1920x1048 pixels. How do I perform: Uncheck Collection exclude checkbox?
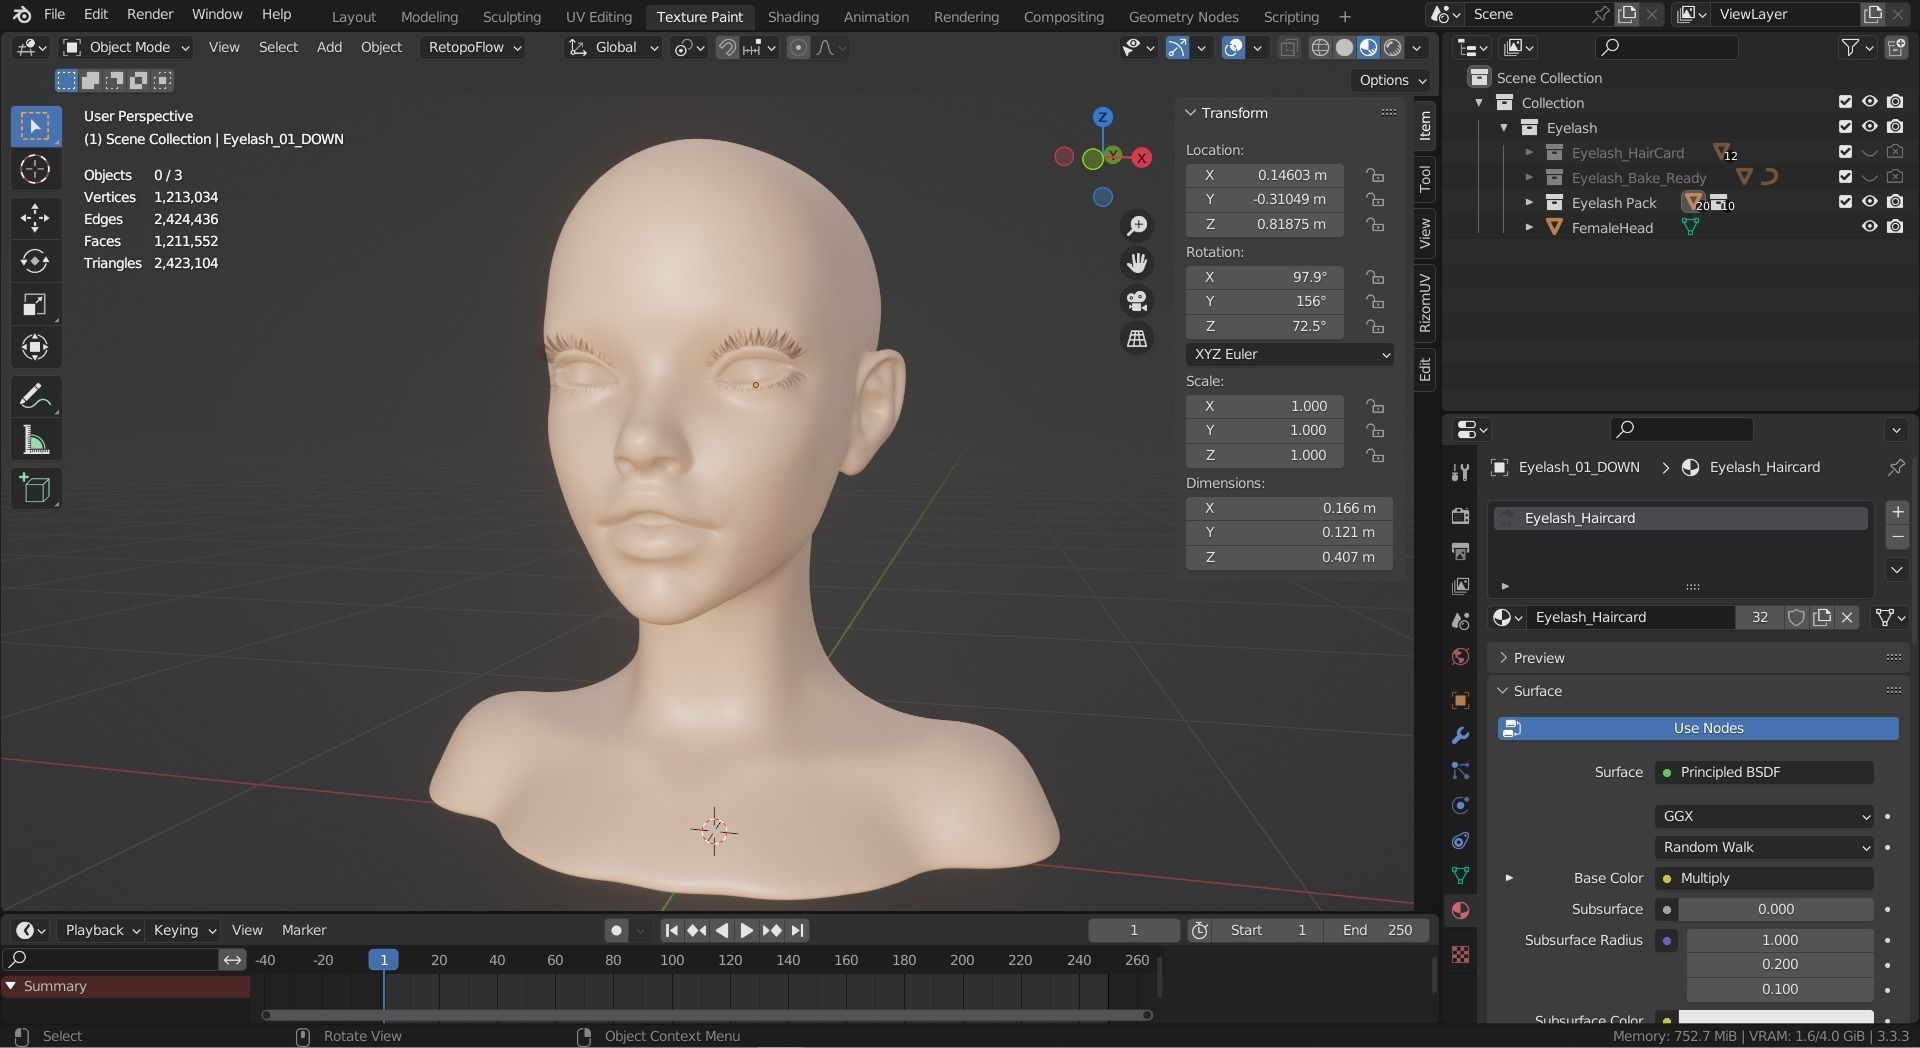point(1845,102)
